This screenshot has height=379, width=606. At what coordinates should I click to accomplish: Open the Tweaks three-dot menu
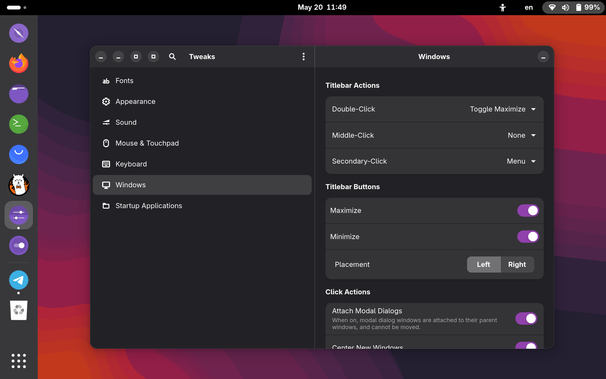[303, 57]
